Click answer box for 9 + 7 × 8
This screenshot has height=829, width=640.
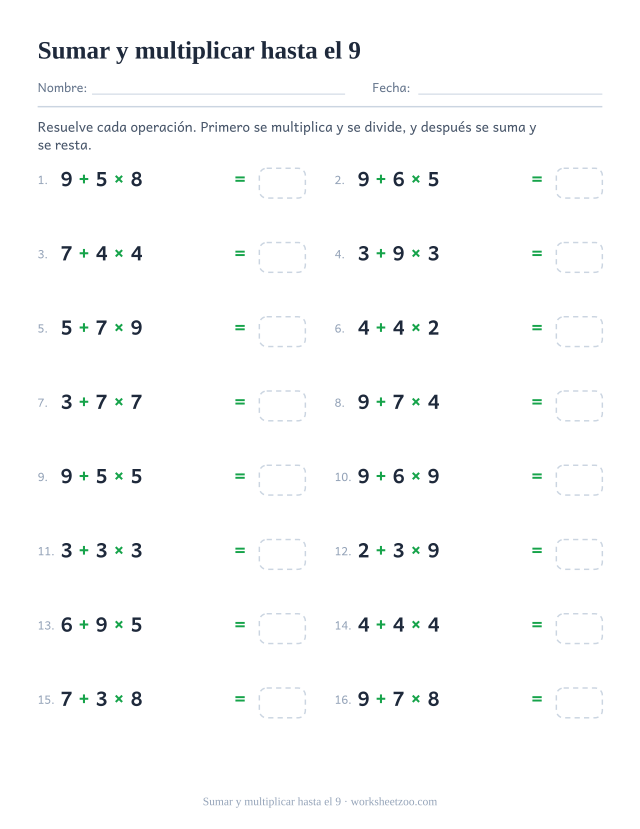tap(579, 703)
